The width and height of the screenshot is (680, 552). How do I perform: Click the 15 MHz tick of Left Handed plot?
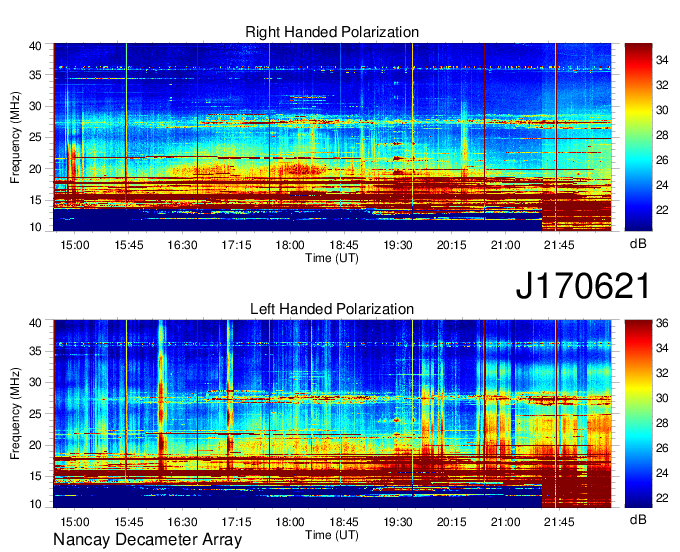pyautogui.click(x=36, y=477)
